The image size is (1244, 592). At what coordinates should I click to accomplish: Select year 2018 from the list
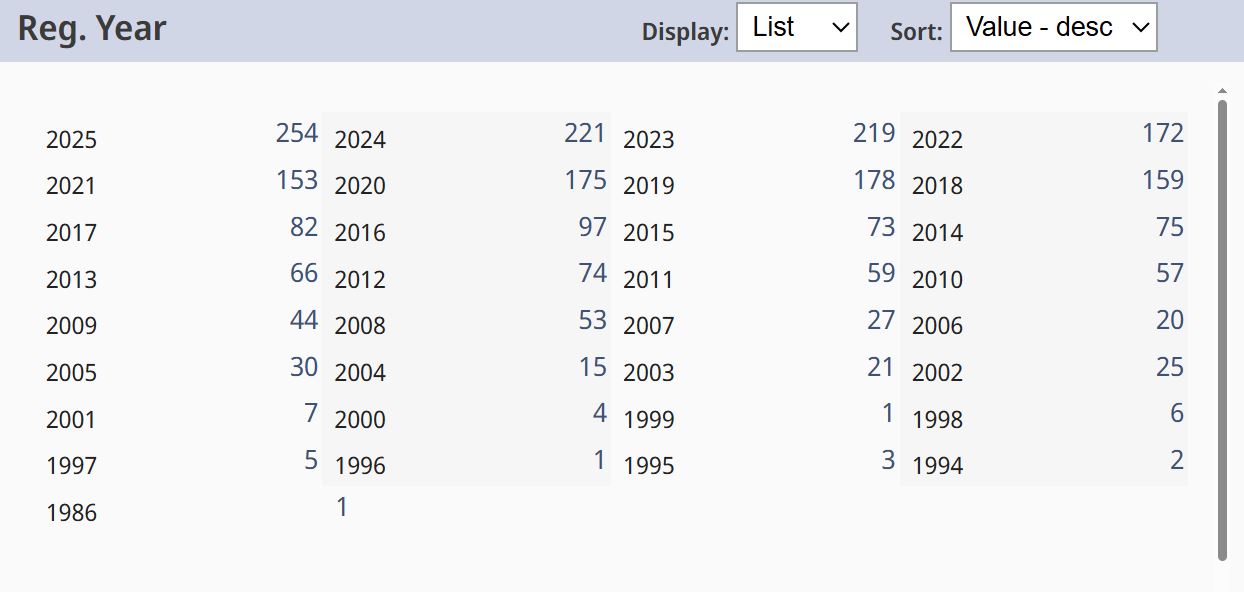point(937,186)
